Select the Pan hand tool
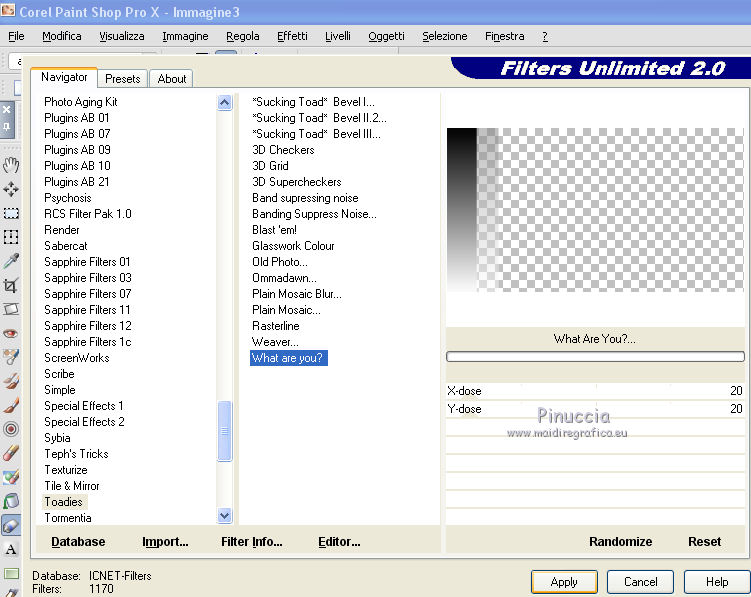 tap(11, 165)
